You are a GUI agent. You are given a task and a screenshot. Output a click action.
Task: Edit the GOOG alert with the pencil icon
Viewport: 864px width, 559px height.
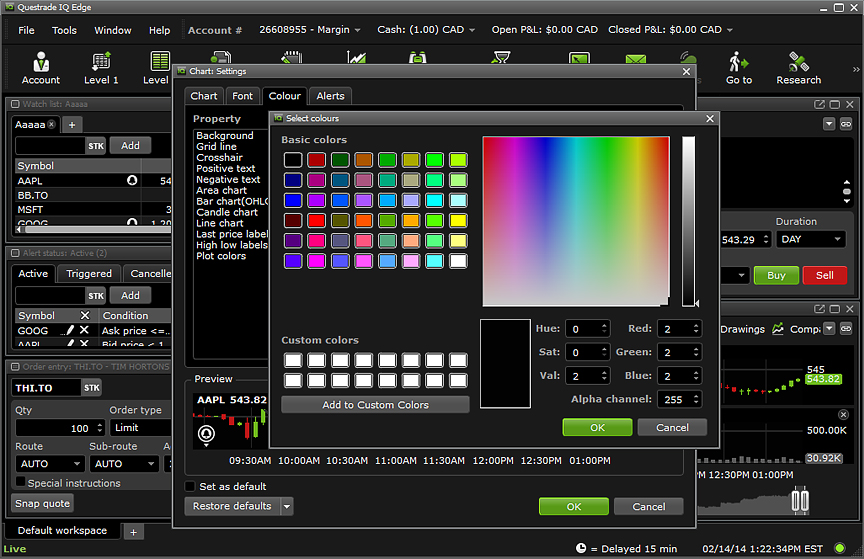point(69,330)
